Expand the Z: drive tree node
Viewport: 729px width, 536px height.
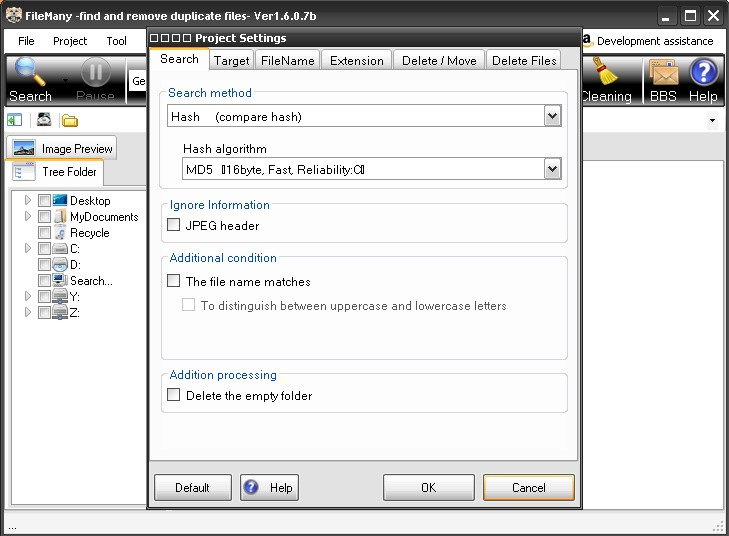[x=27, y=312]
